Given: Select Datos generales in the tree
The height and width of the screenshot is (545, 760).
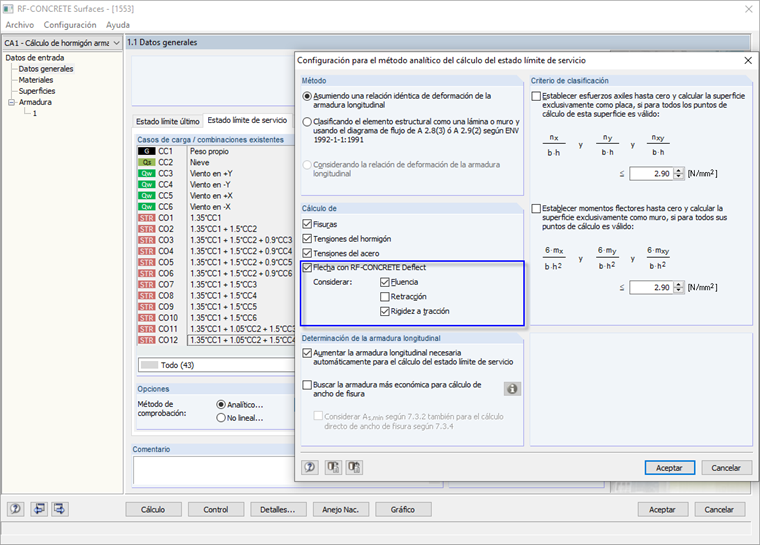Looking at the screenshot, I should pos(46,69).
